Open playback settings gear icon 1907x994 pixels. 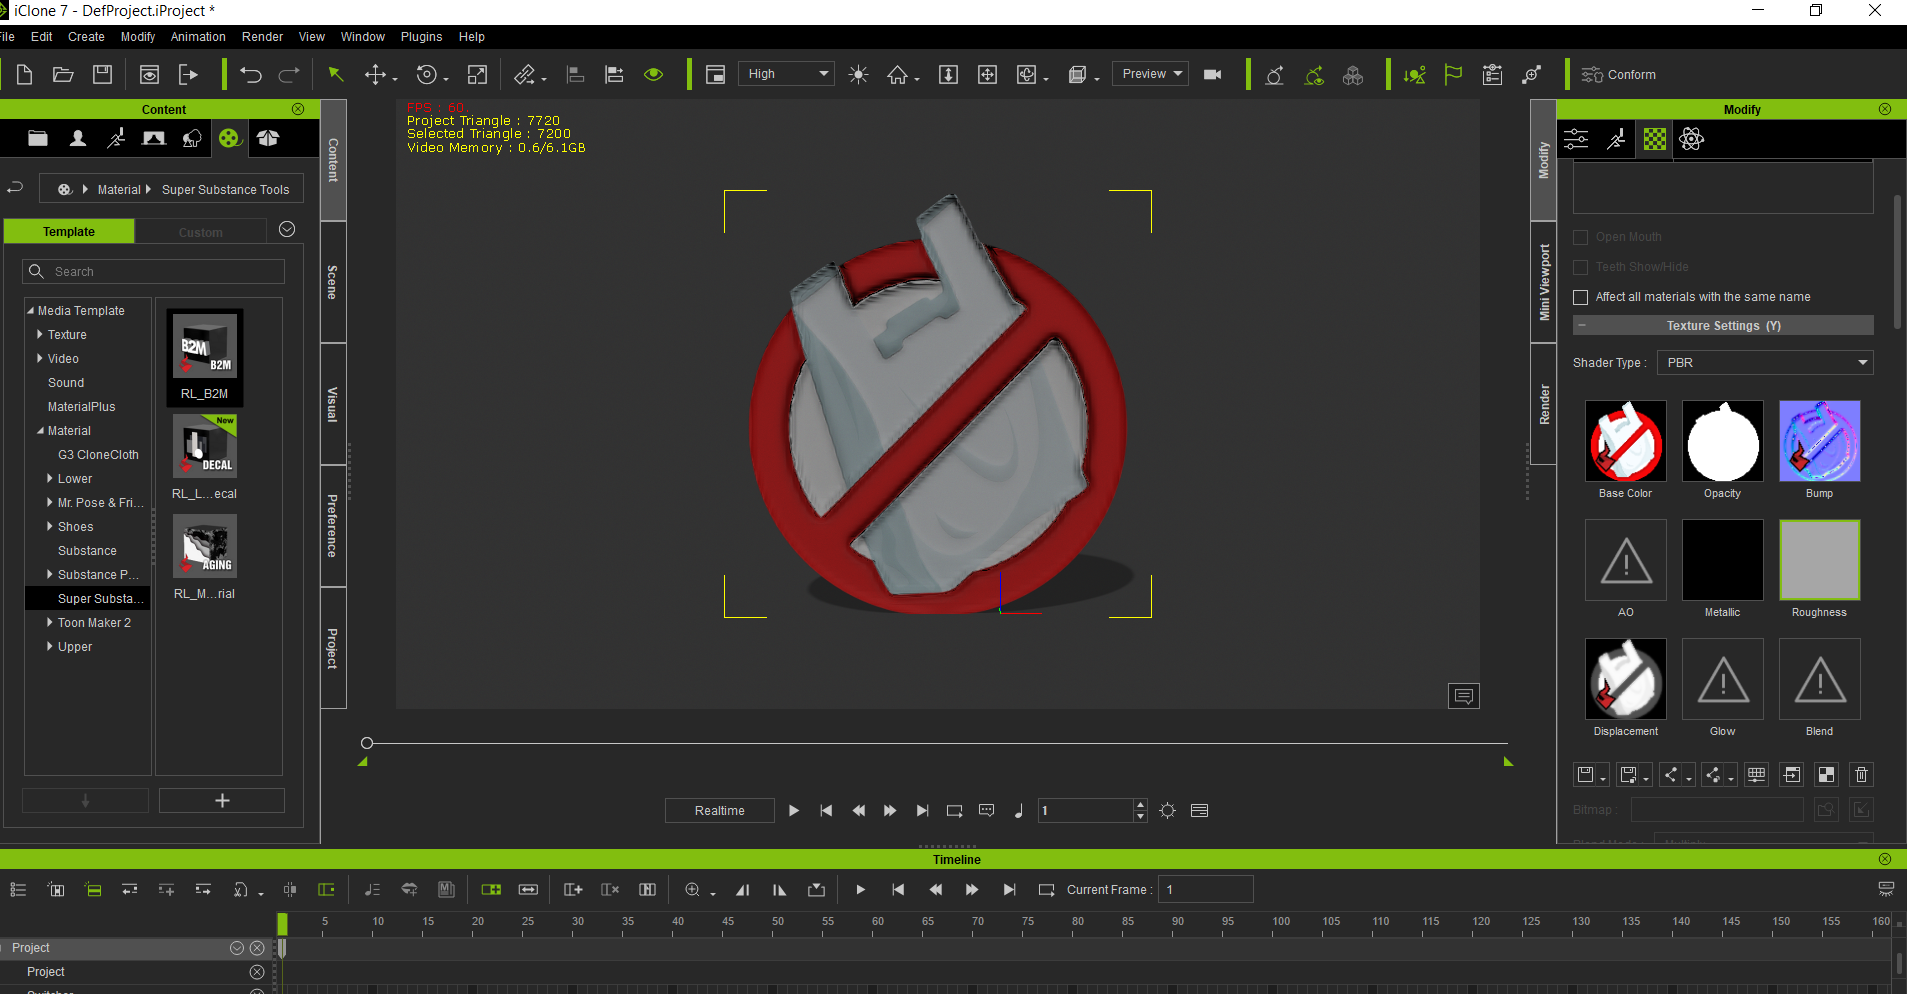(x=1167, y=811)
